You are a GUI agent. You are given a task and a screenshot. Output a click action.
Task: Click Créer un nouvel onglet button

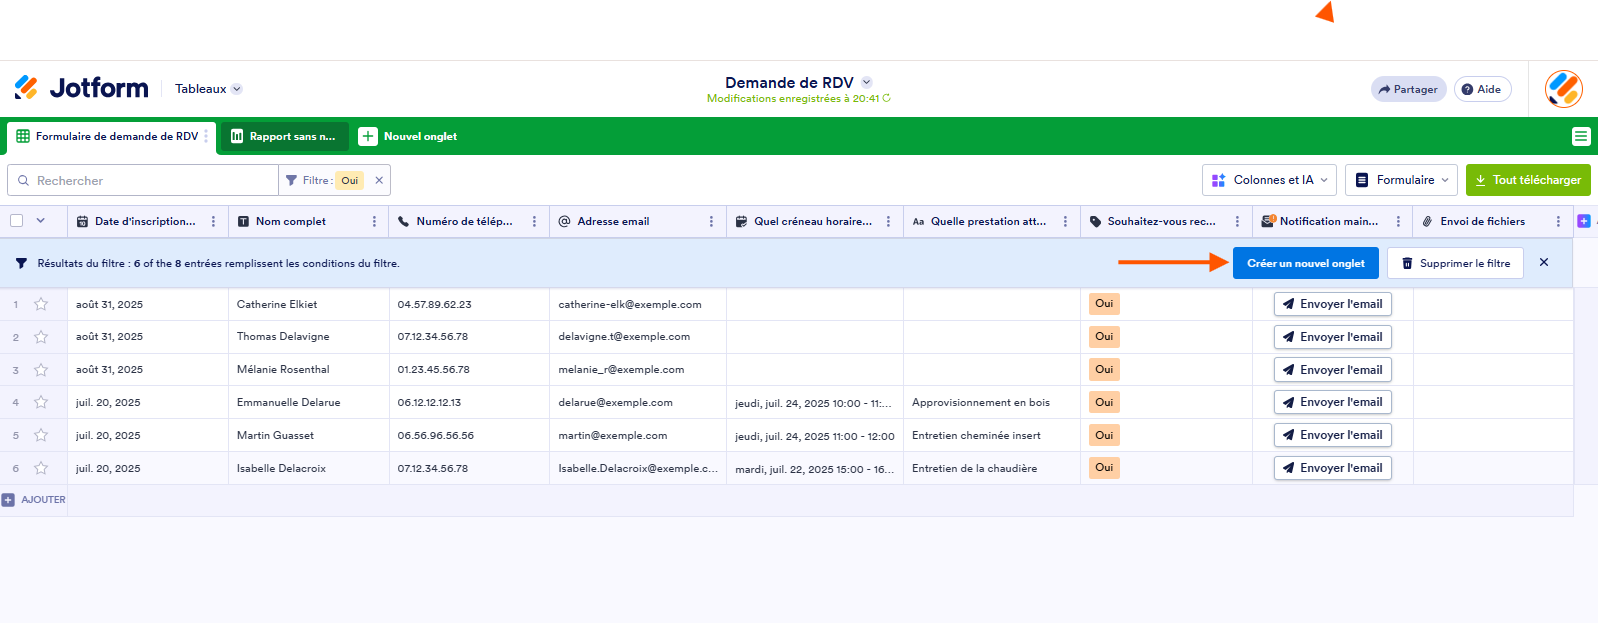point(1306,263)
